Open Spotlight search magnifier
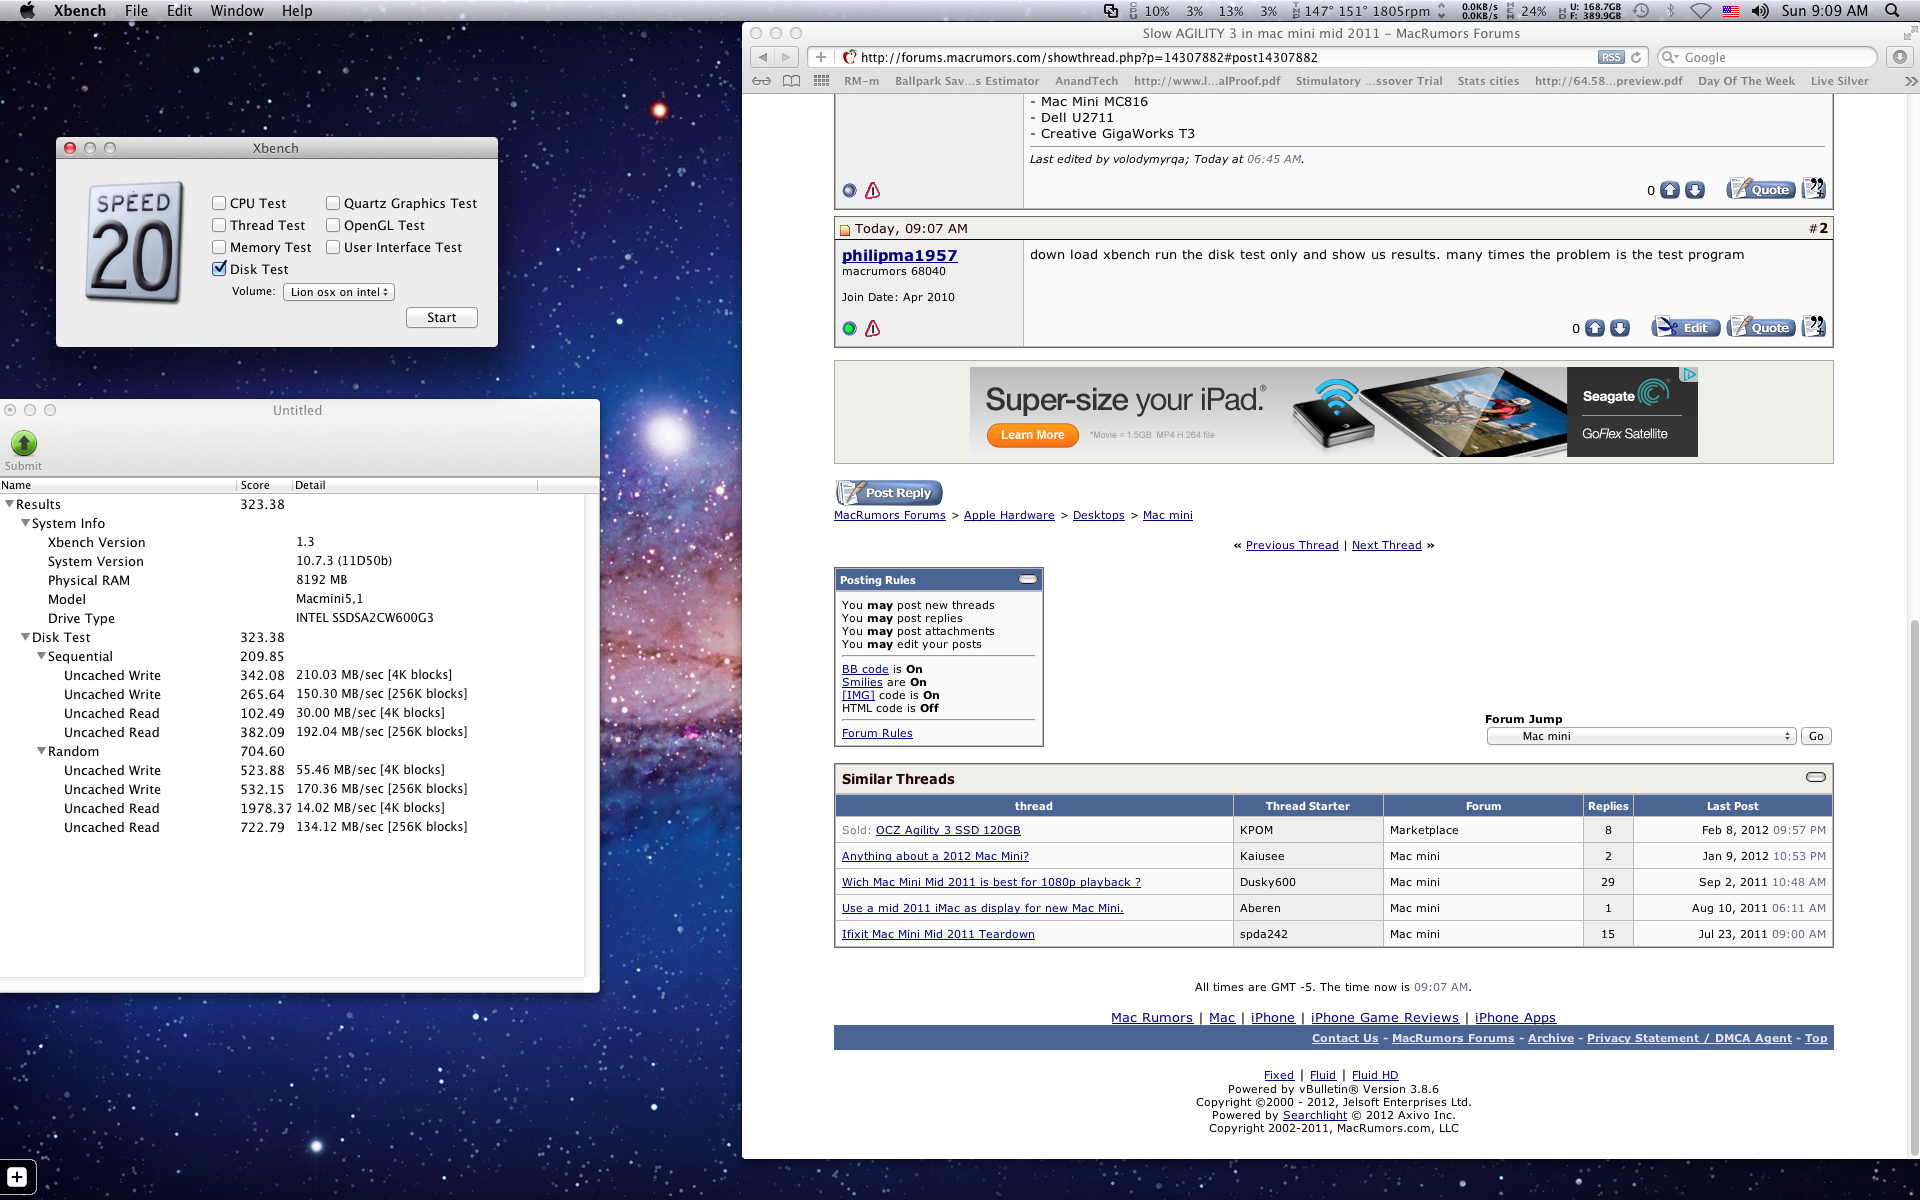The image size is (1920, 1200). [1892, 11]
